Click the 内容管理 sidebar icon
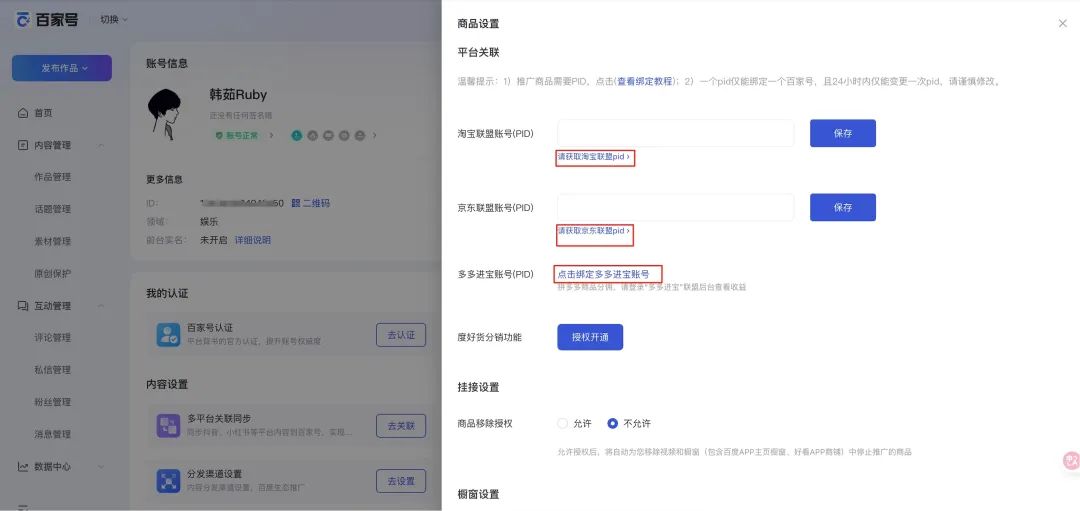1080x511 pixels. point(23,145)
